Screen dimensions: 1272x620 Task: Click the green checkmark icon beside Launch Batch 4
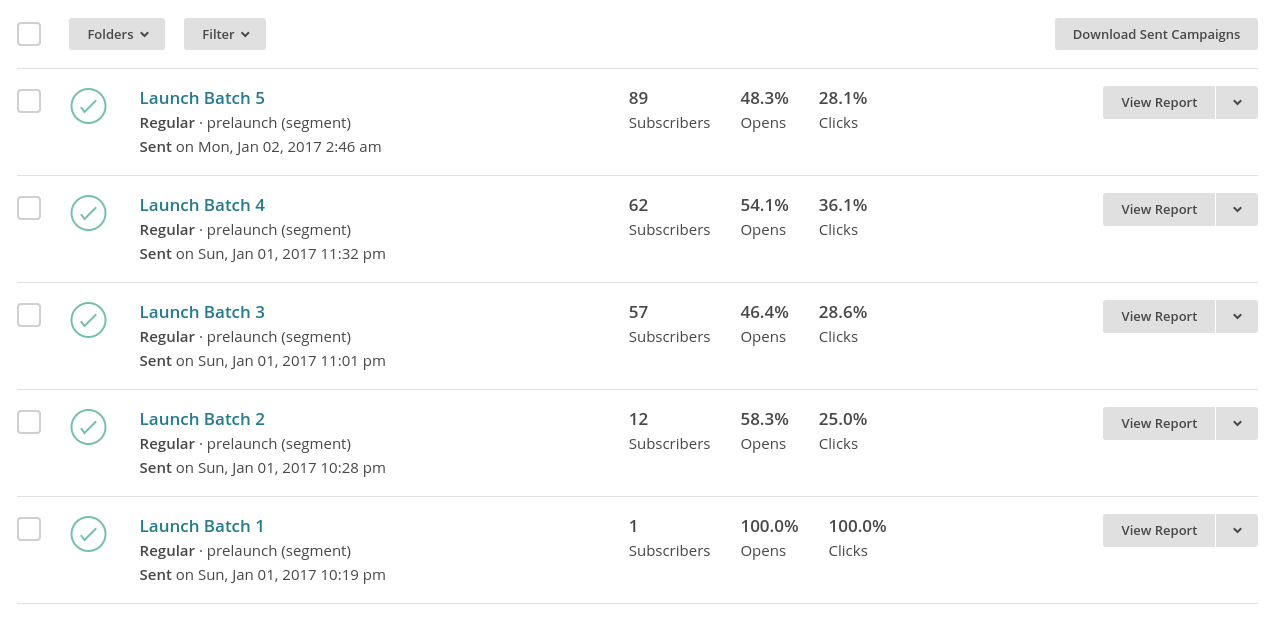click(88, 213)
